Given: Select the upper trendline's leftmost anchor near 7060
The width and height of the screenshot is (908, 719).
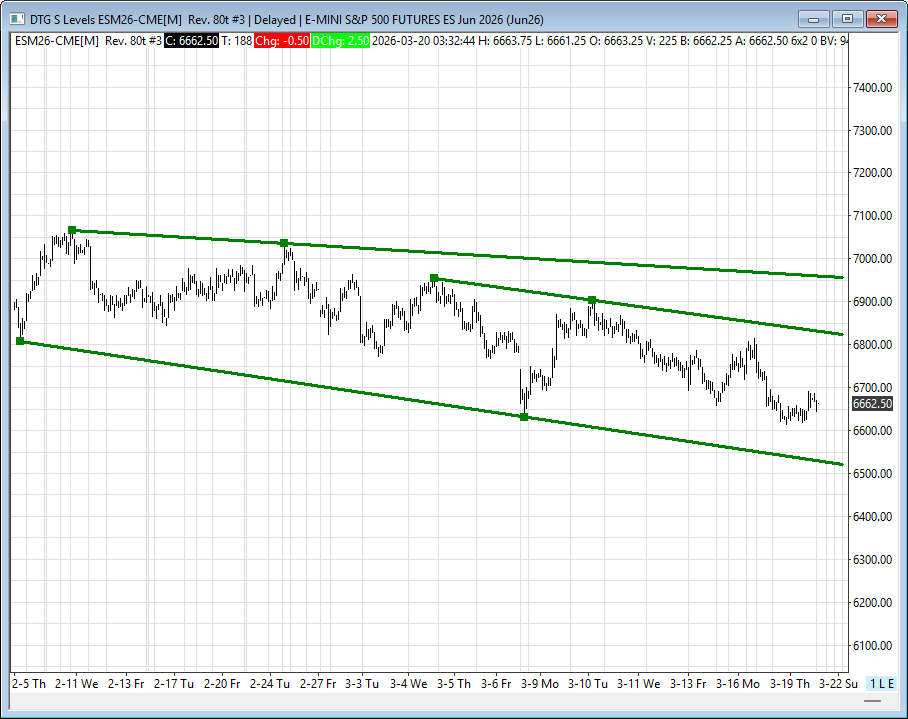Looking at the screenshot, I should [72, 230].
